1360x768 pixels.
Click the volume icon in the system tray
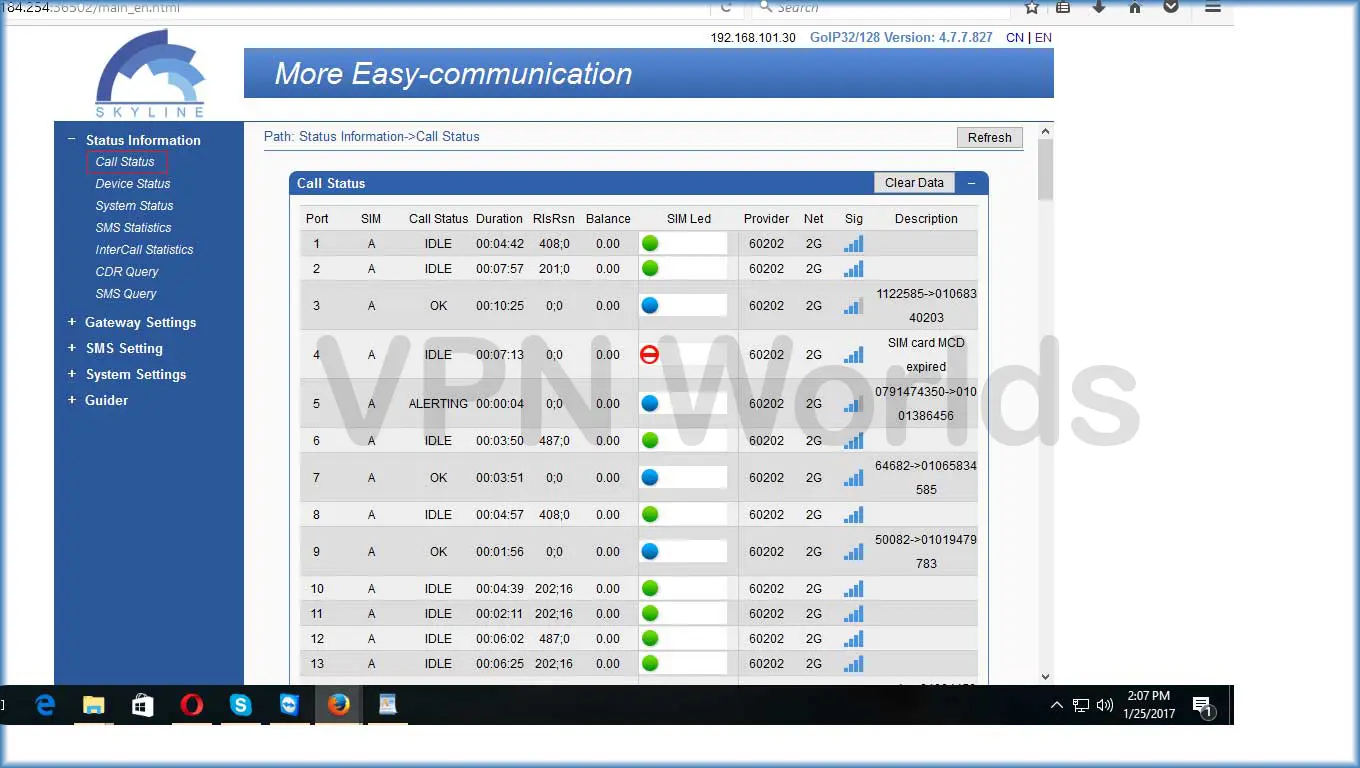point(1104,705)
